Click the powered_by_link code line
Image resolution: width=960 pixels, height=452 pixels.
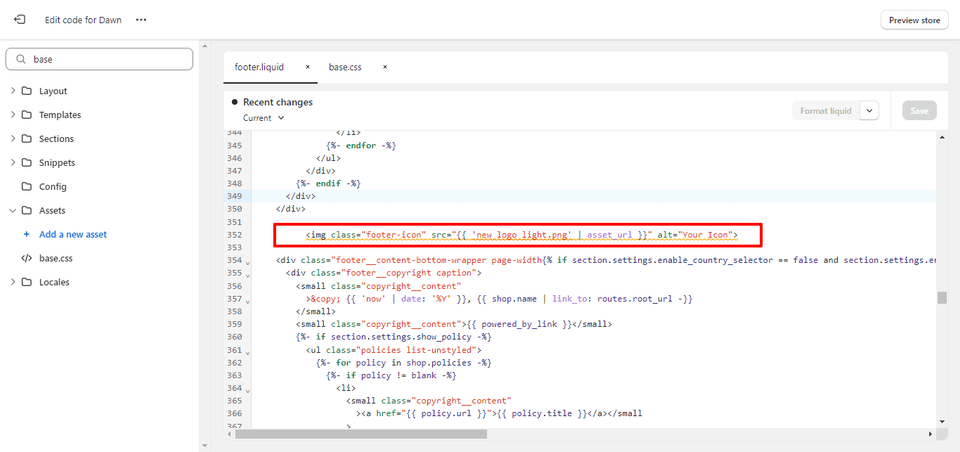(x=454, y=324)
